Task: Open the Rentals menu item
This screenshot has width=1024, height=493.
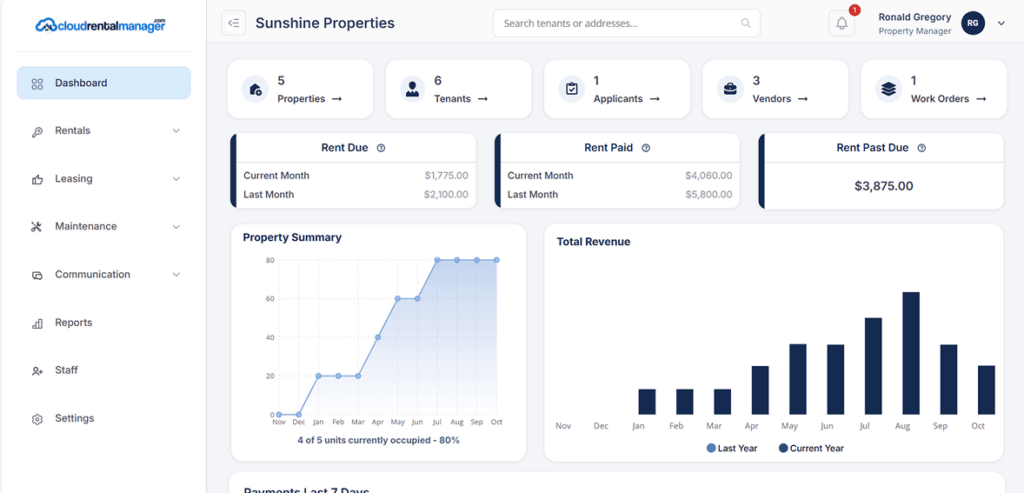Action: pos(104,131)
